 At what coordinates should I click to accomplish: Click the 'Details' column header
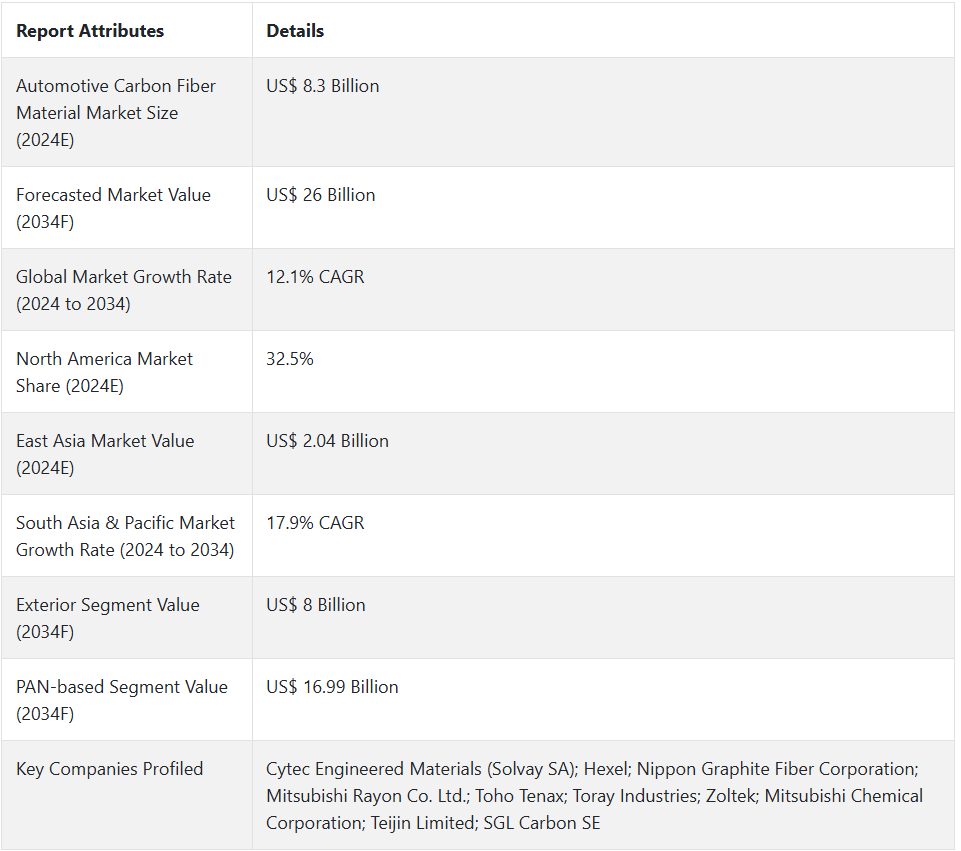(x=295, y=31)
